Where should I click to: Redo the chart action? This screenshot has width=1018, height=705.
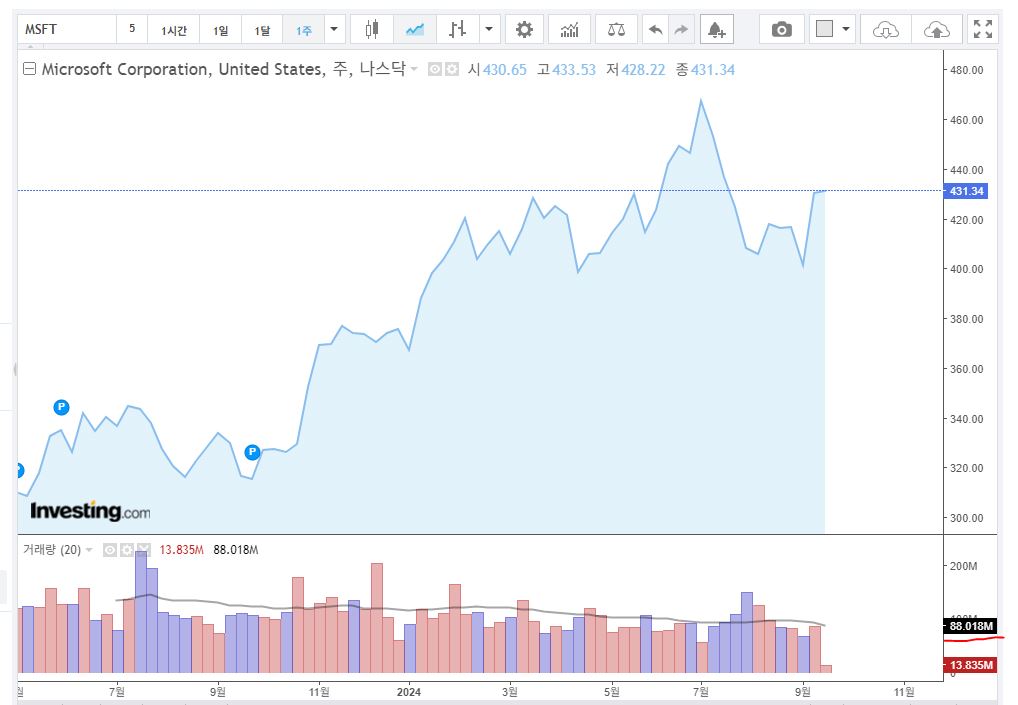tap(681, 29)
